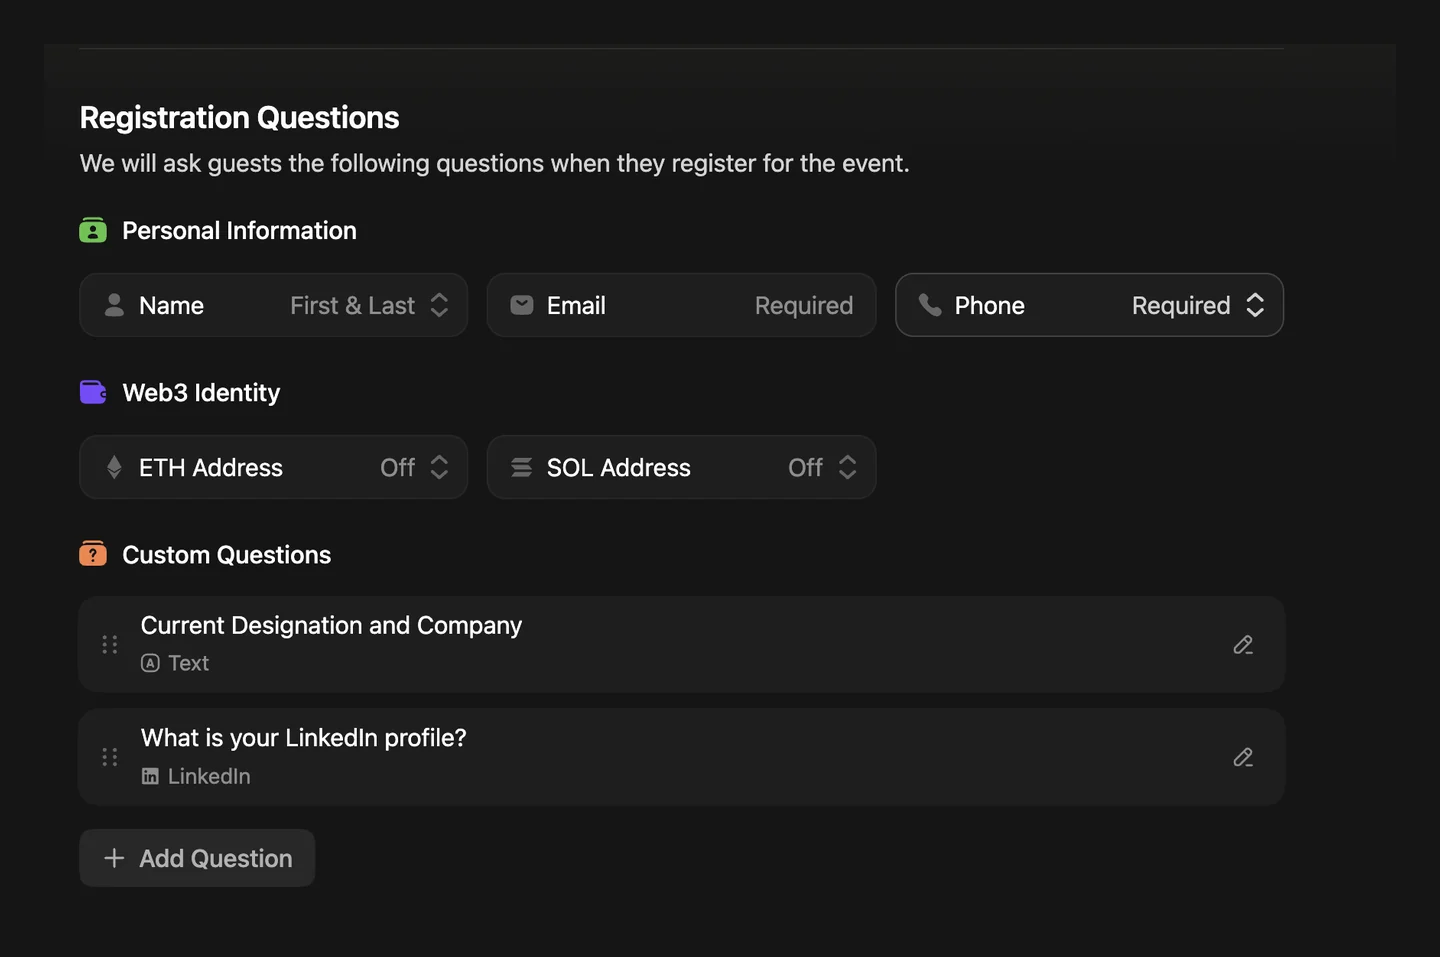Image resolution: width=1440 pixels, height=957 pixels.
Task: Open the Name First & Last dropdown
Action: pyautogui.click(x=273, y=305)
